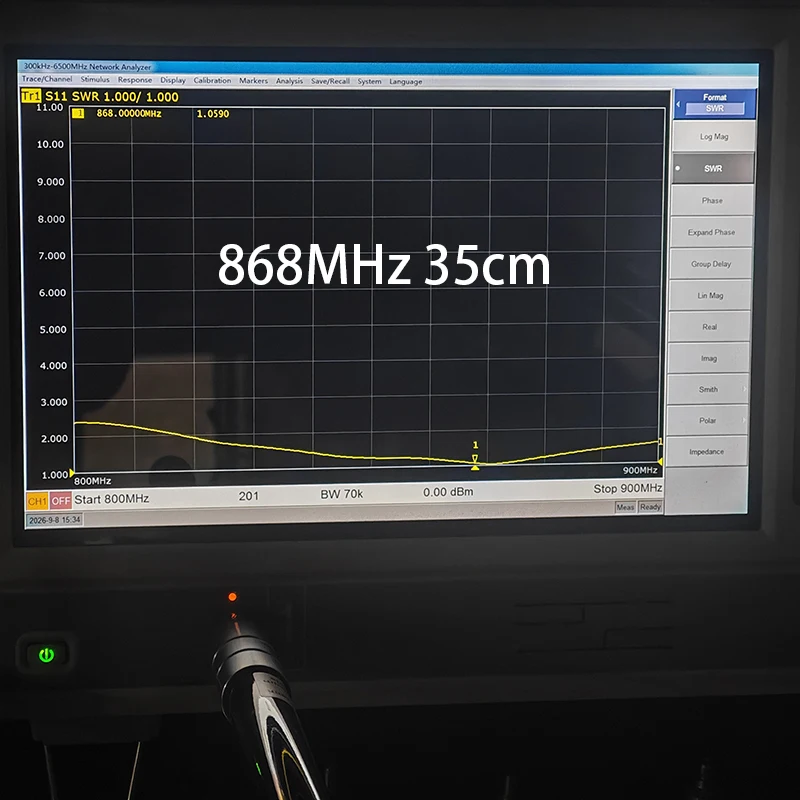The width and height of the screenshot is (800, 800).
Task: Open the Trace/Channel menu
Action: click(47, 79)
